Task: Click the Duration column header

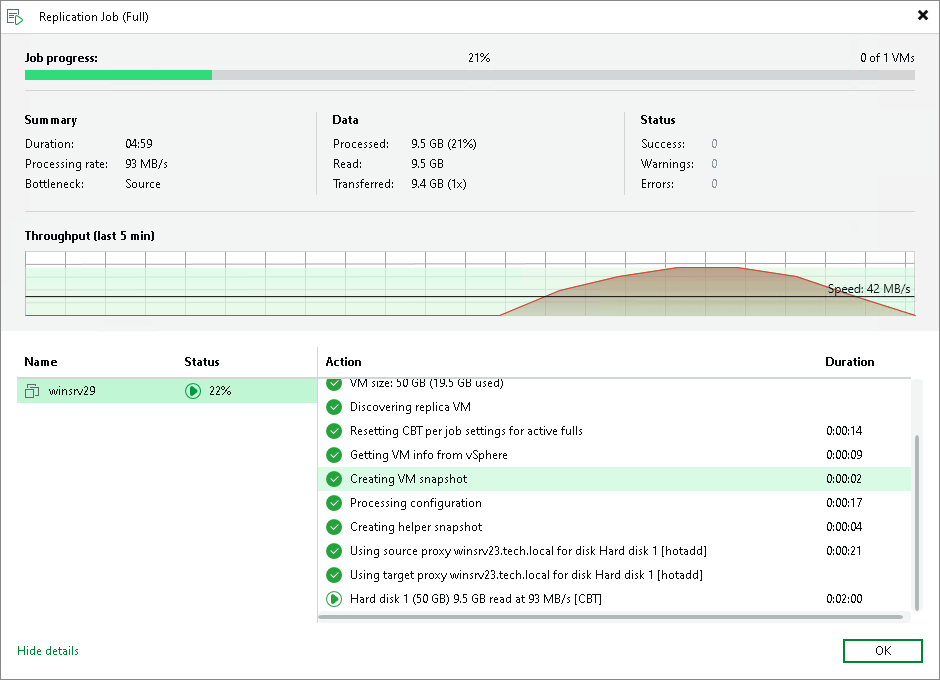Action: (849, 362)
